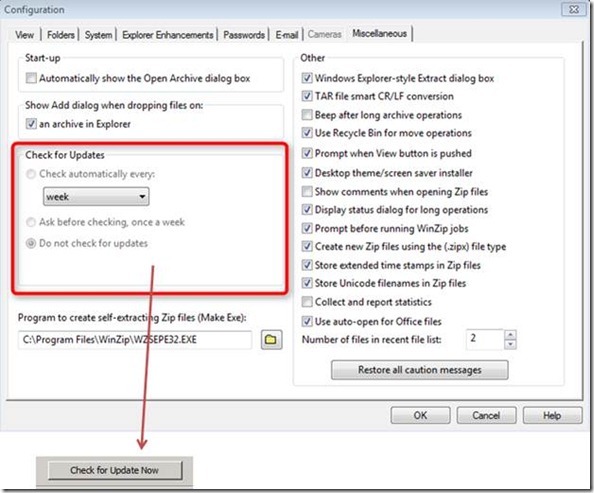Click Restore all caution messages button
594x493 pixels.
(419, 369)
